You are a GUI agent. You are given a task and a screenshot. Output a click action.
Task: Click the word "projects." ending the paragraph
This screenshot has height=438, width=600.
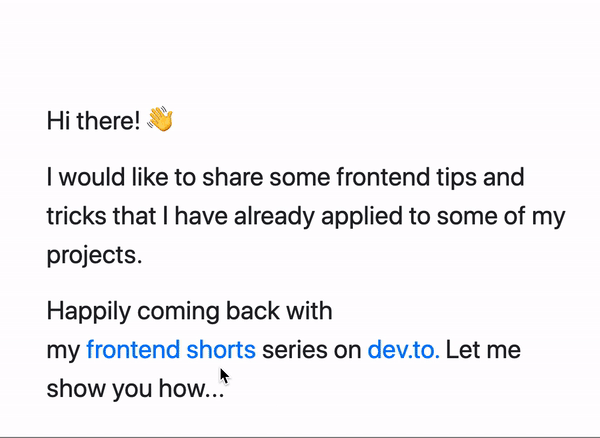95,255
